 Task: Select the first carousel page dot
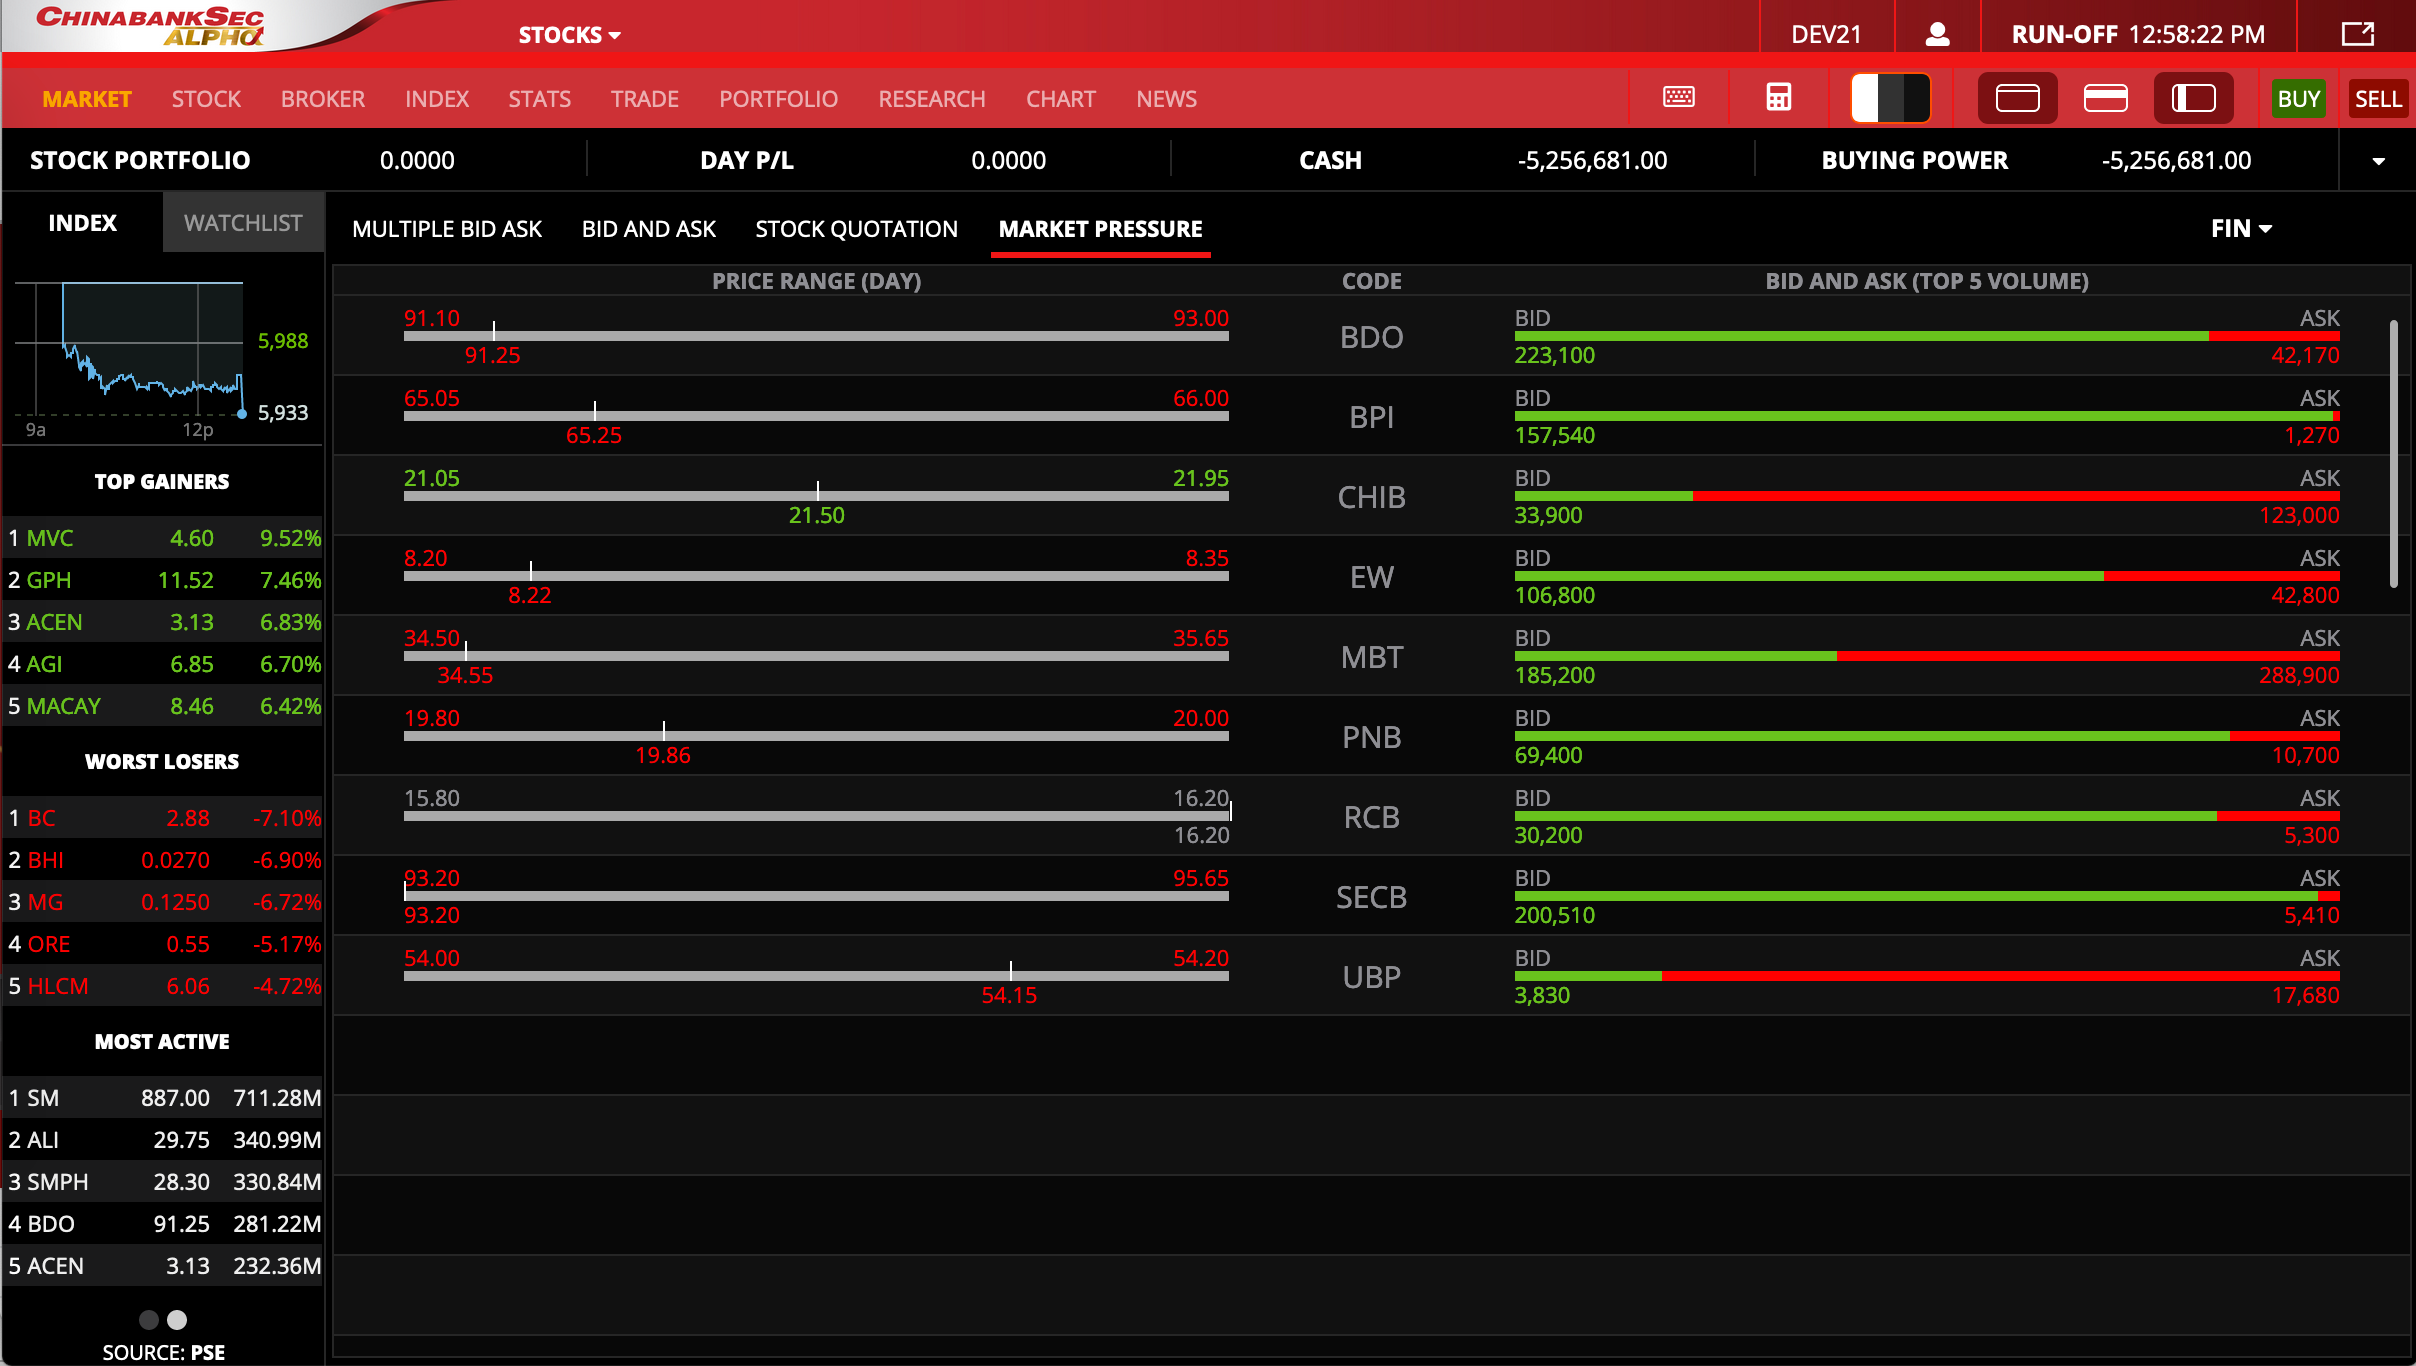(x=149, y=1320)
